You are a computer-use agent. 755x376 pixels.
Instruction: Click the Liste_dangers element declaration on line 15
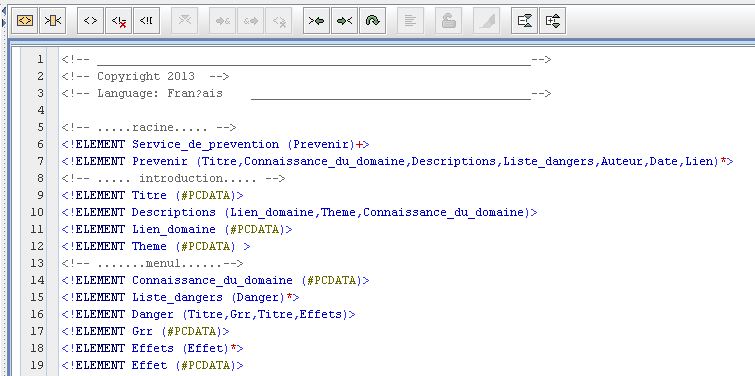click(181, 297)
